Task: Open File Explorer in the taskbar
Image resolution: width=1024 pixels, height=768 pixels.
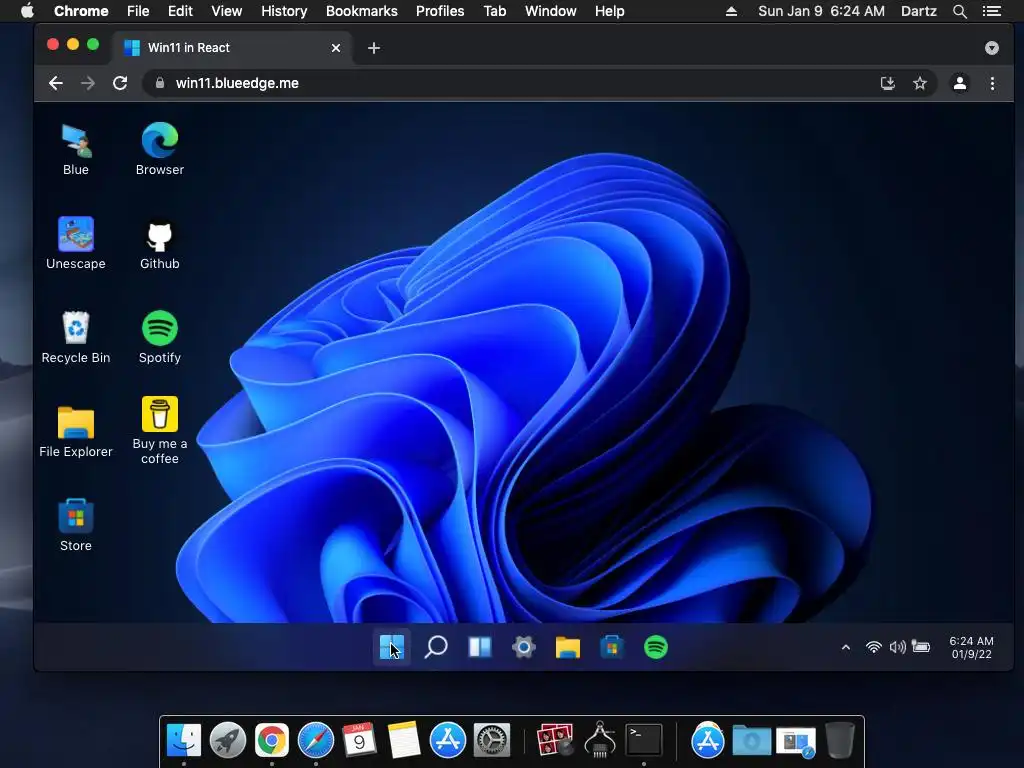Action: click(568, 647)
